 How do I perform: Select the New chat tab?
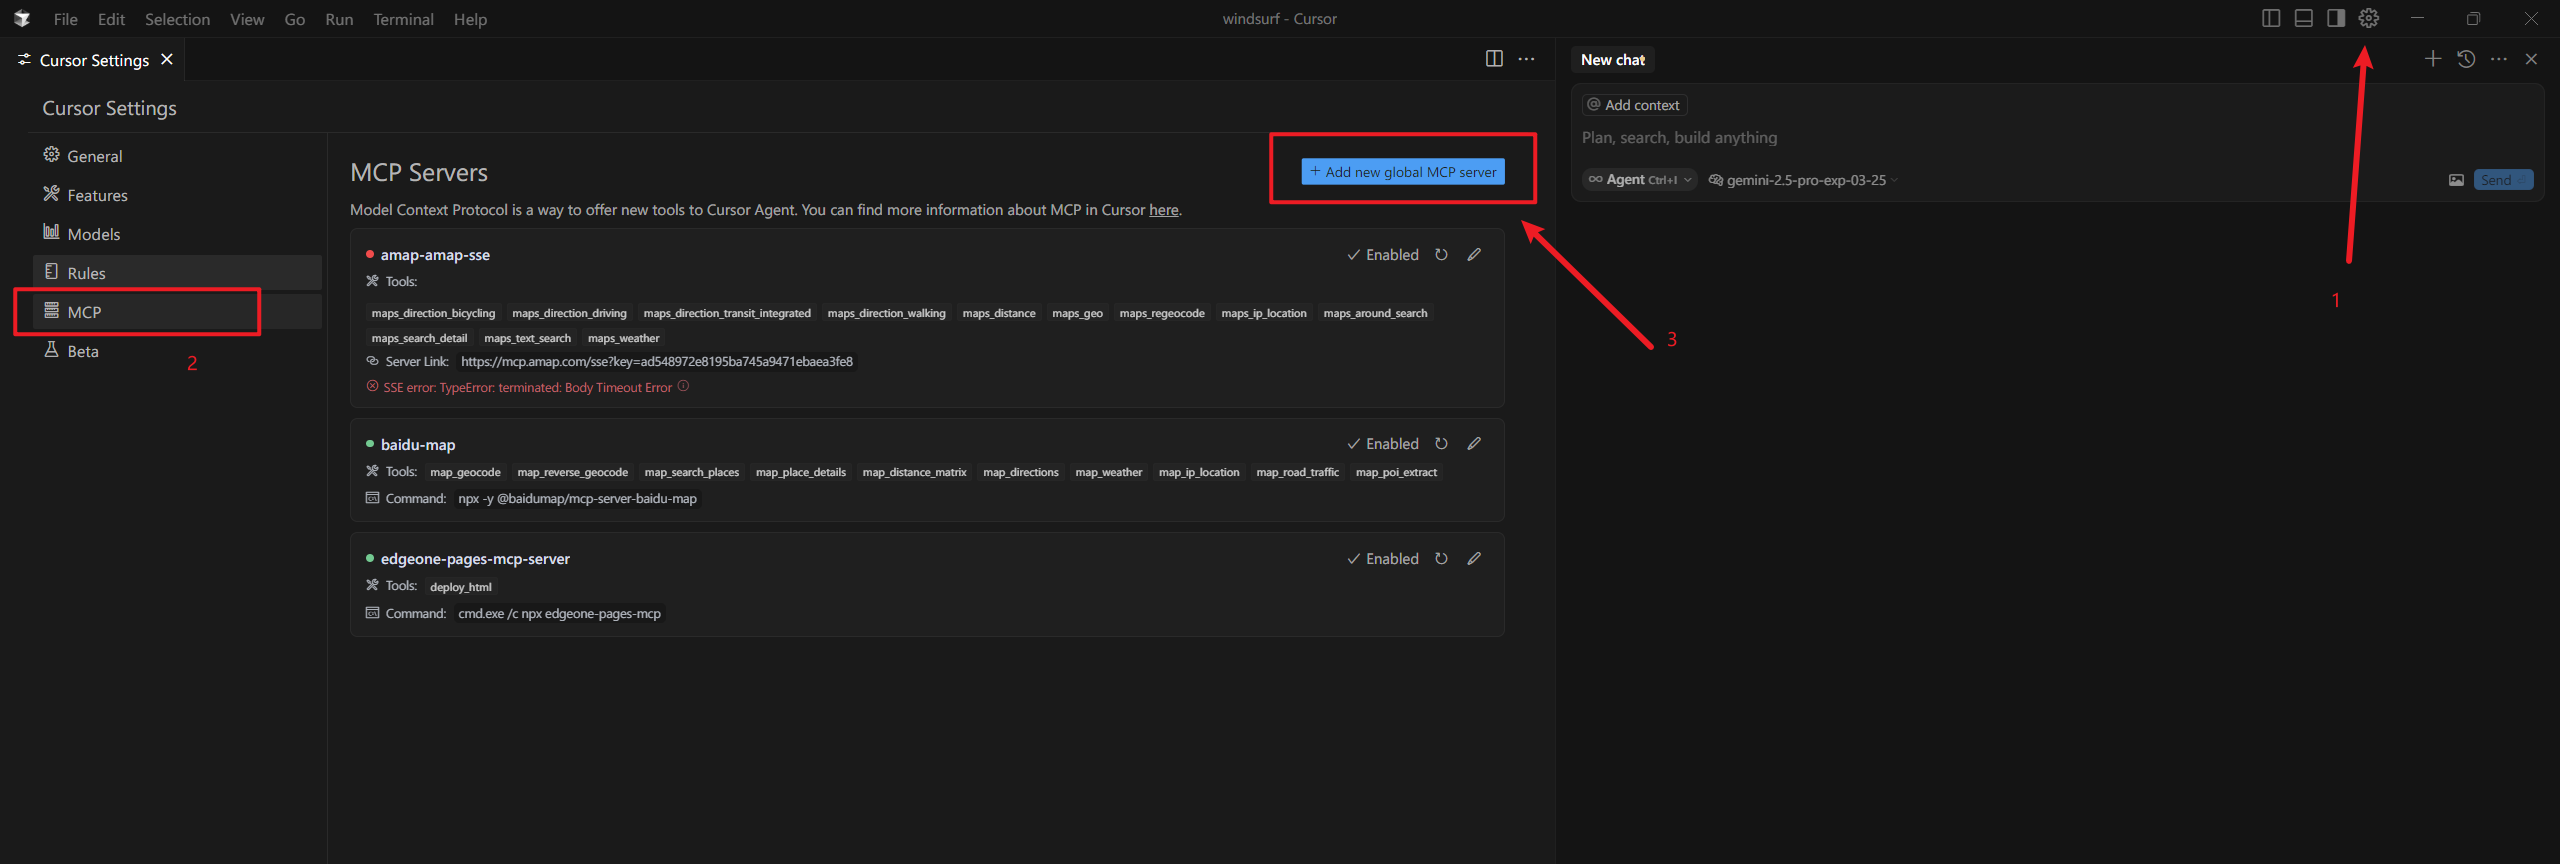(x=1612, y=60)
